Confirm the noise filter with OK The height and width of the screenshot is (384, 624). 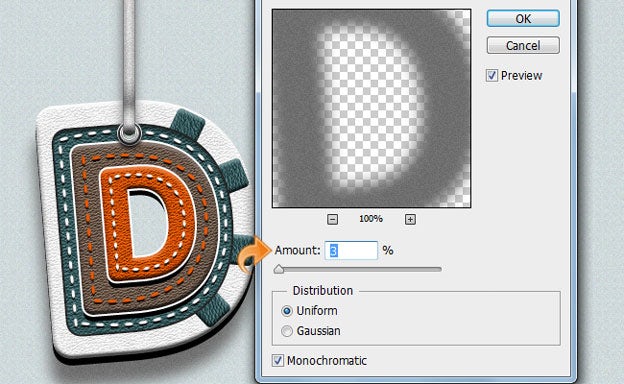(x=523, y=19)
